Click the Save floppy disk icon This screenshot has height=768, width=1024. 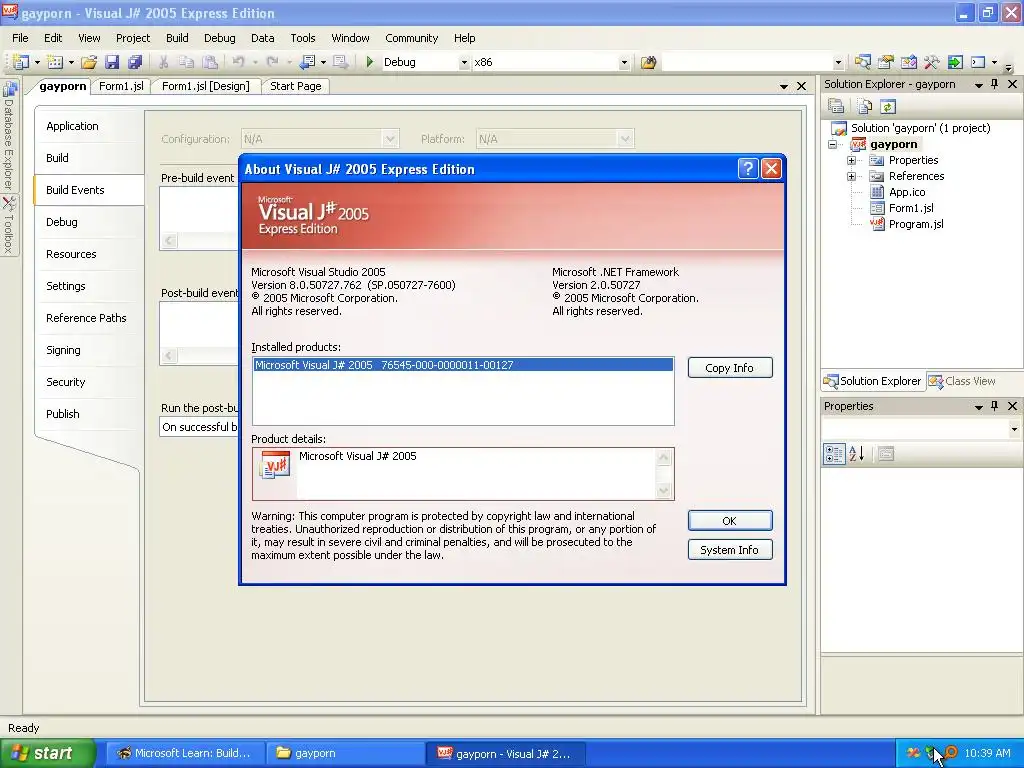pos(112,62)
